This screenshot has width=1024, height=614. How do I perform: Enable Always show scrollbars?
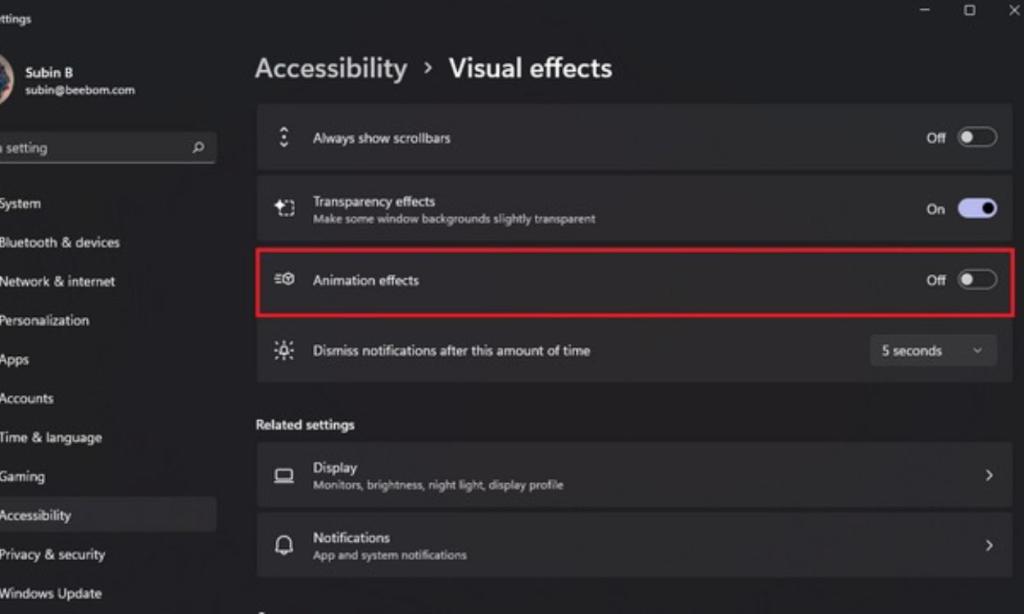[977, 137]
